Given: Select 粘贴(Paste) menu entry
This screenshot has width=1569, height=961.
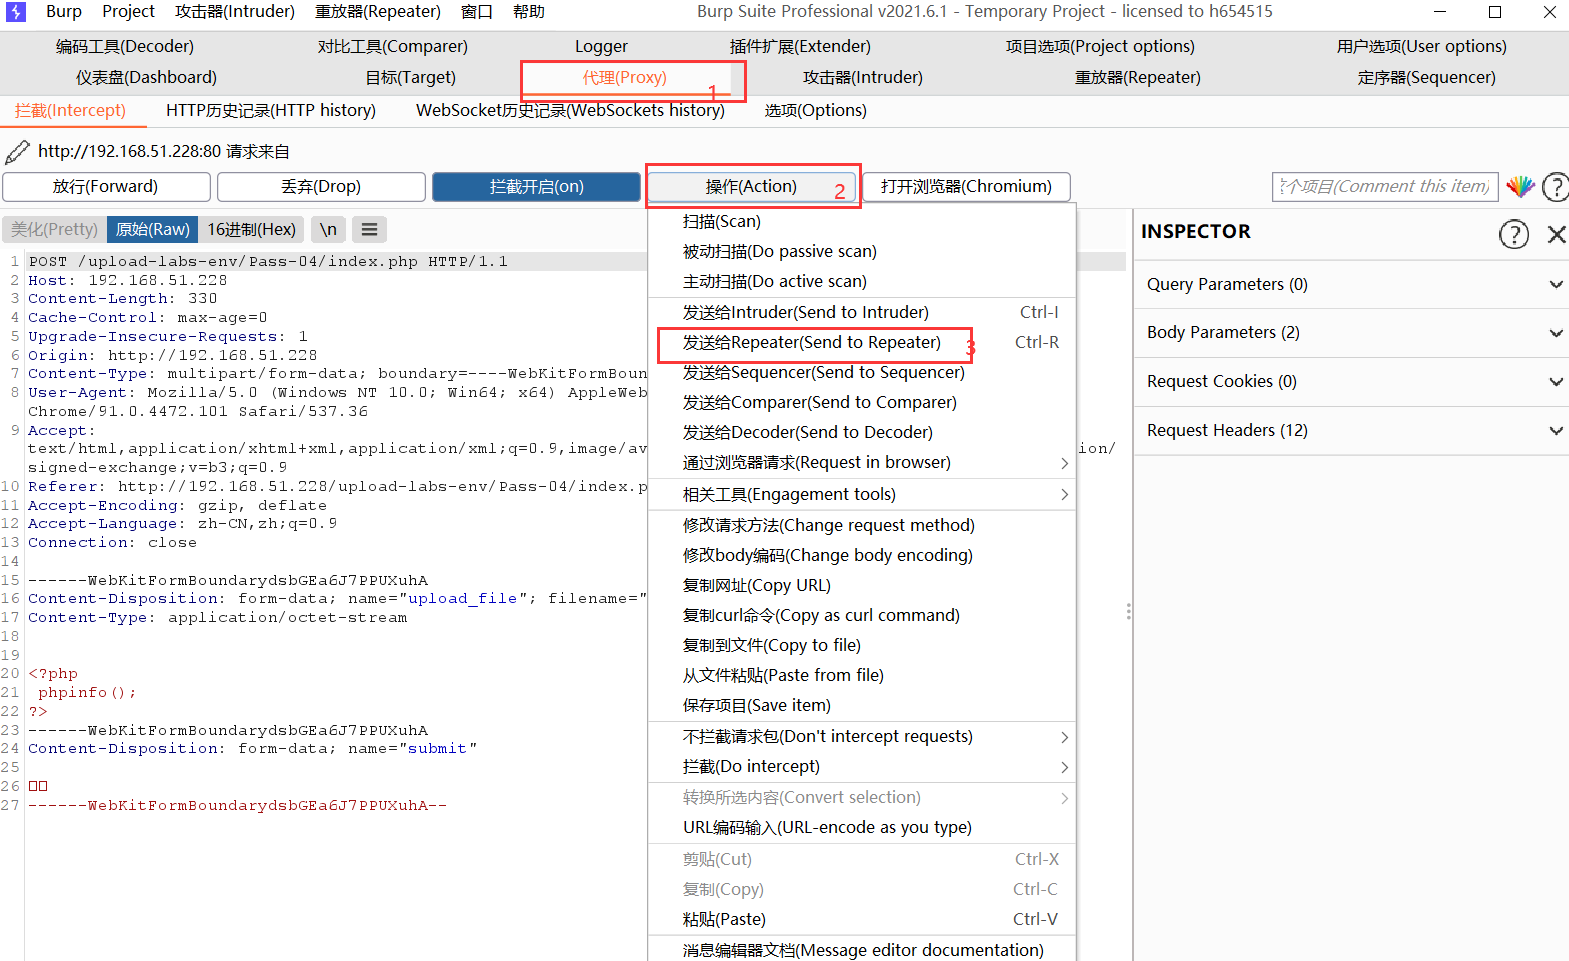Looking at the screenshot, I should (862, 920).
